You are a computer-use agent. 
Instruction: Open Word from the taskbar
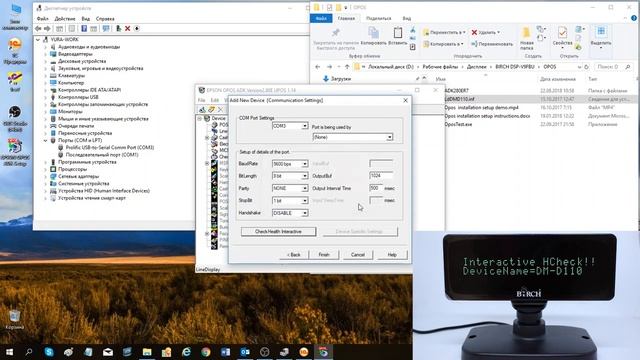tap(225, 352)
